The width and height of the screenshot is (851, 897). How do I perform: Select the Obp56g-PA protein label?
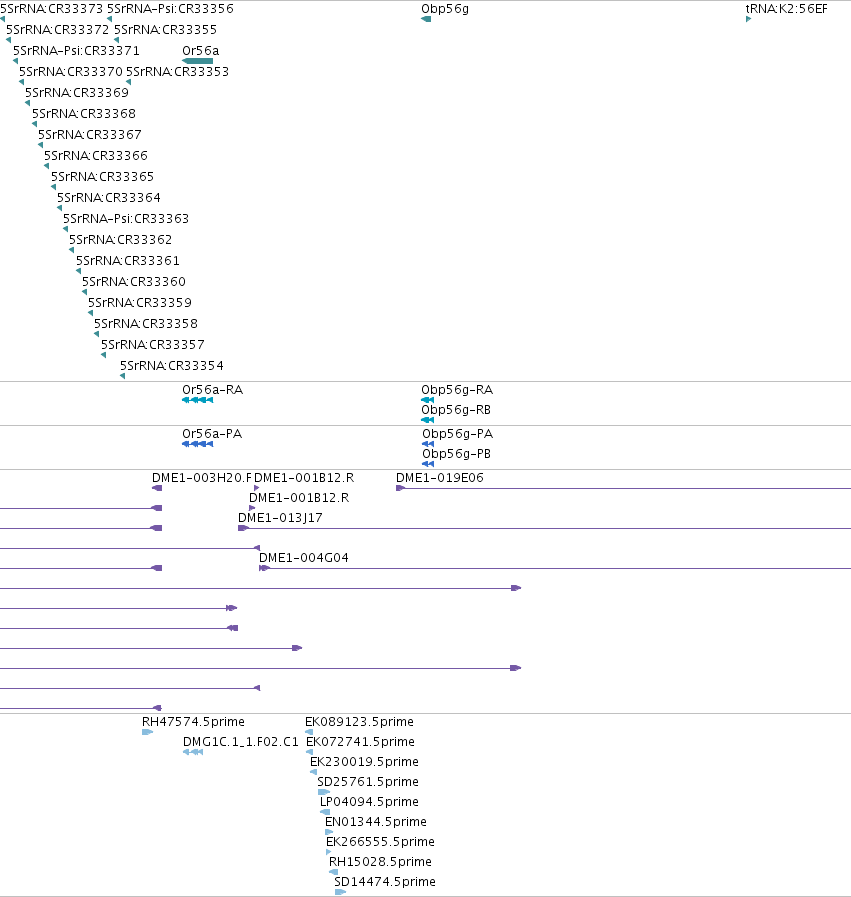pos(458,434)
